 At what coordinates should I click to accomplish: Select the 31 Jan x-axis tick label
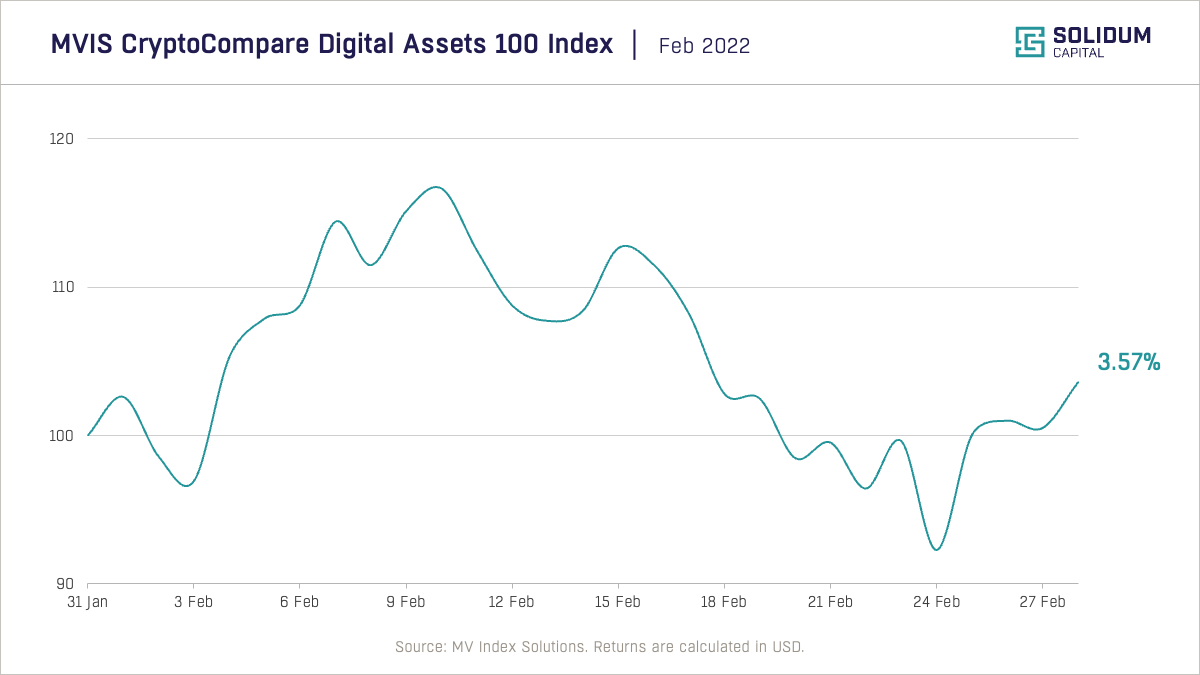(88, 602)
